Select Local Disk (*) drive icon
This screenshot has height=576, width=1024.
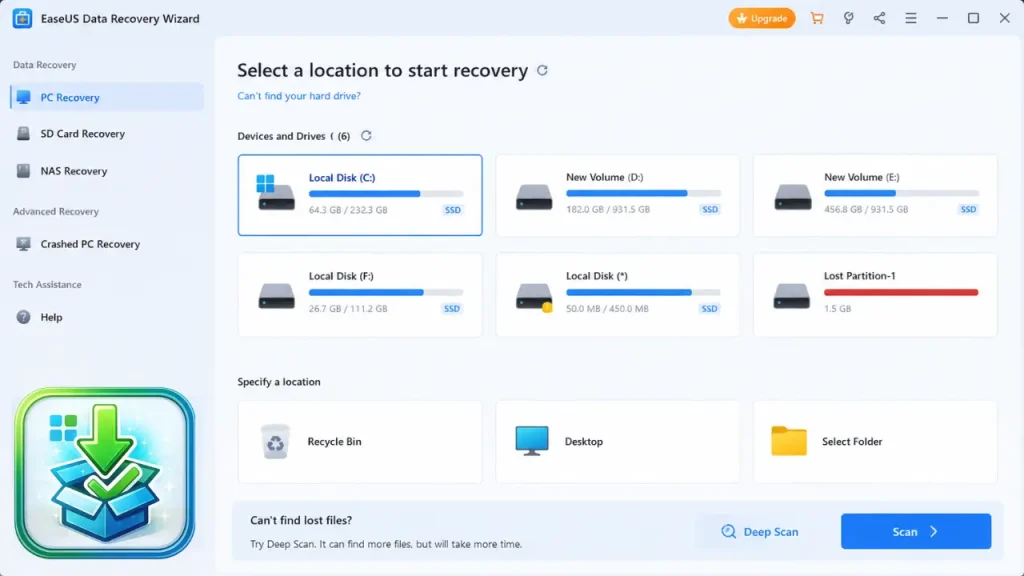[534, 296]
